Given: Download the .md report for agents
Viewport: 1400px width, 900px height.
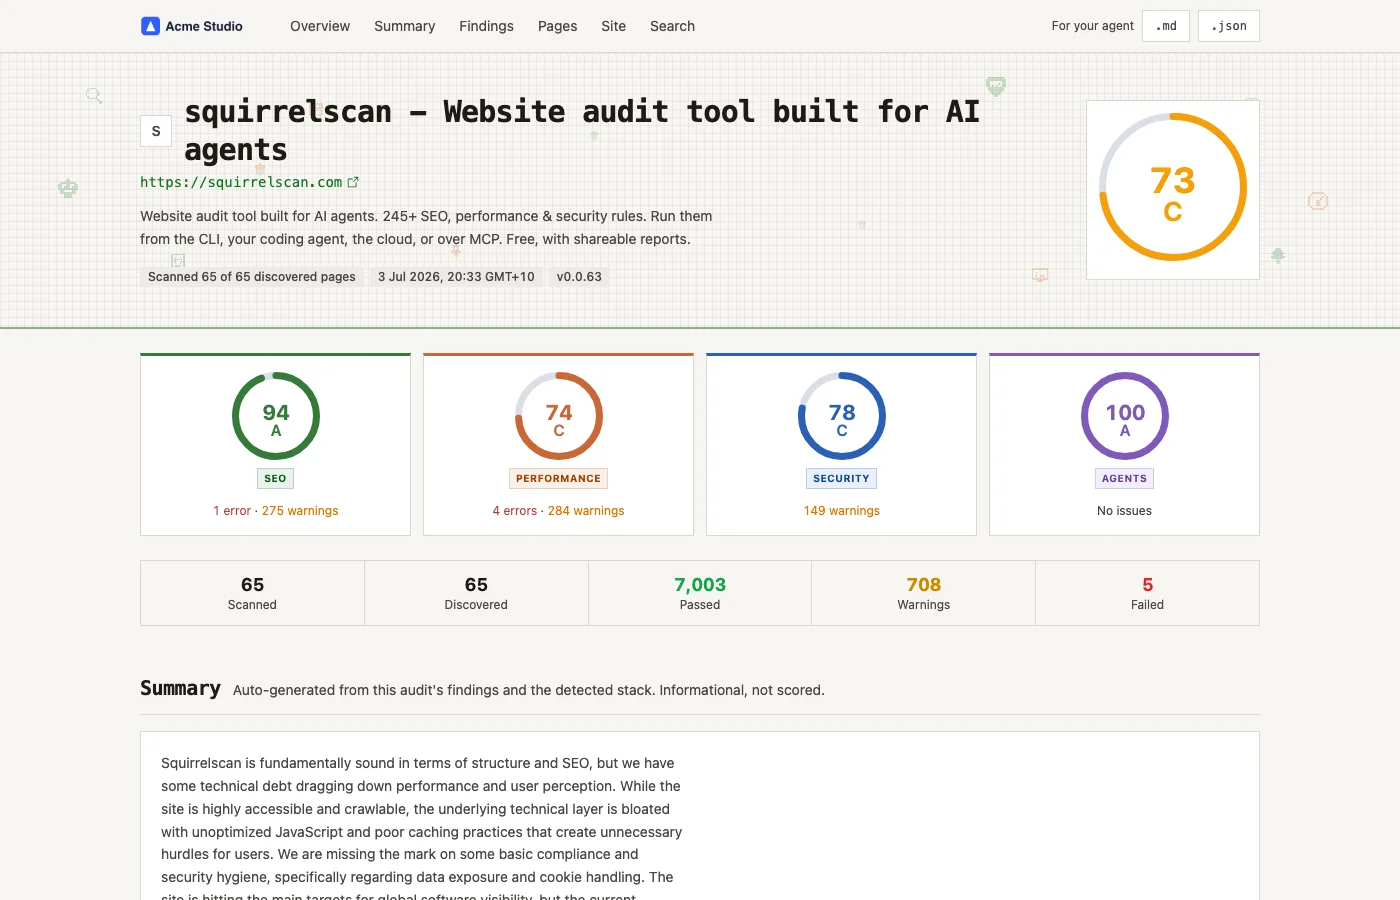Looking at the screenshot, I should pyautogui.click(x=1166, y=26).
